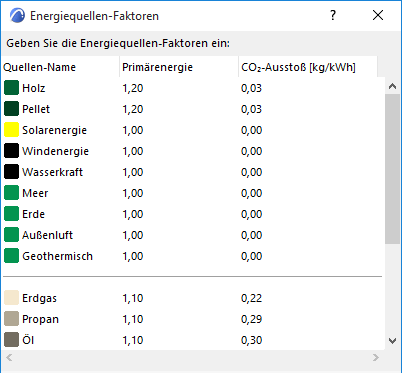Click the Erdgas color swatch
The width and height of the screenshot is (402, 373).
11,298
